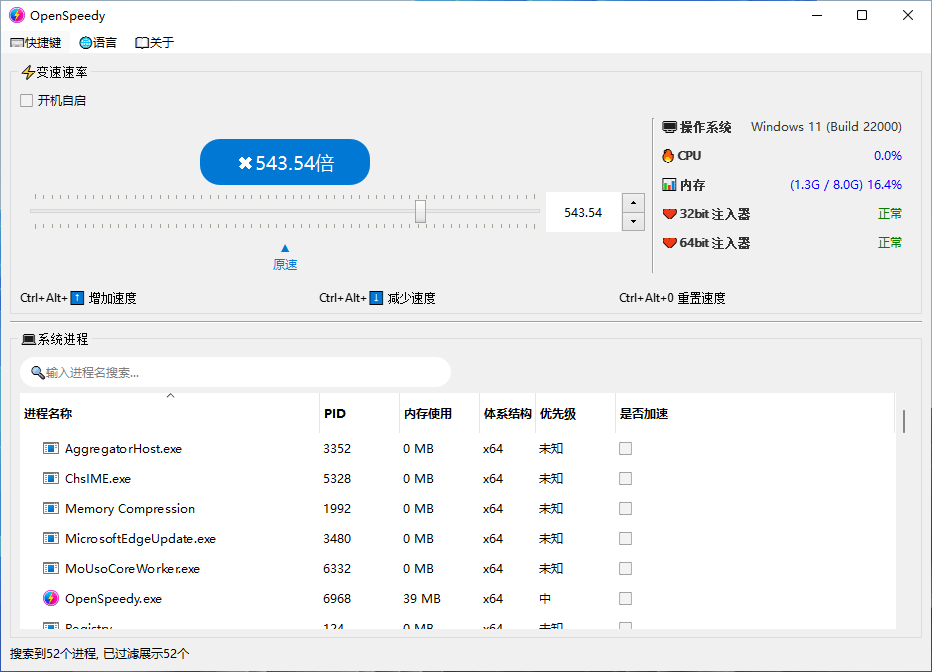Click the 16.4% memory usage value
This screenshot has width=932, height=672.
tap(884, 185)
